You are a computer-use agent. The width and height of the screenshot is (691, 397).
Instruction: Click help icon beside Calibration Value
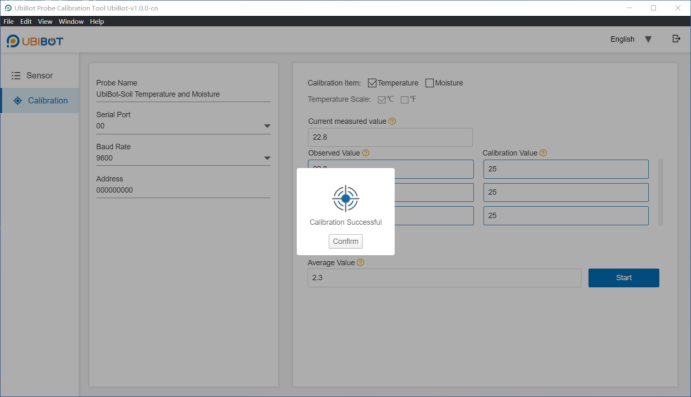[x=543, y=153]
